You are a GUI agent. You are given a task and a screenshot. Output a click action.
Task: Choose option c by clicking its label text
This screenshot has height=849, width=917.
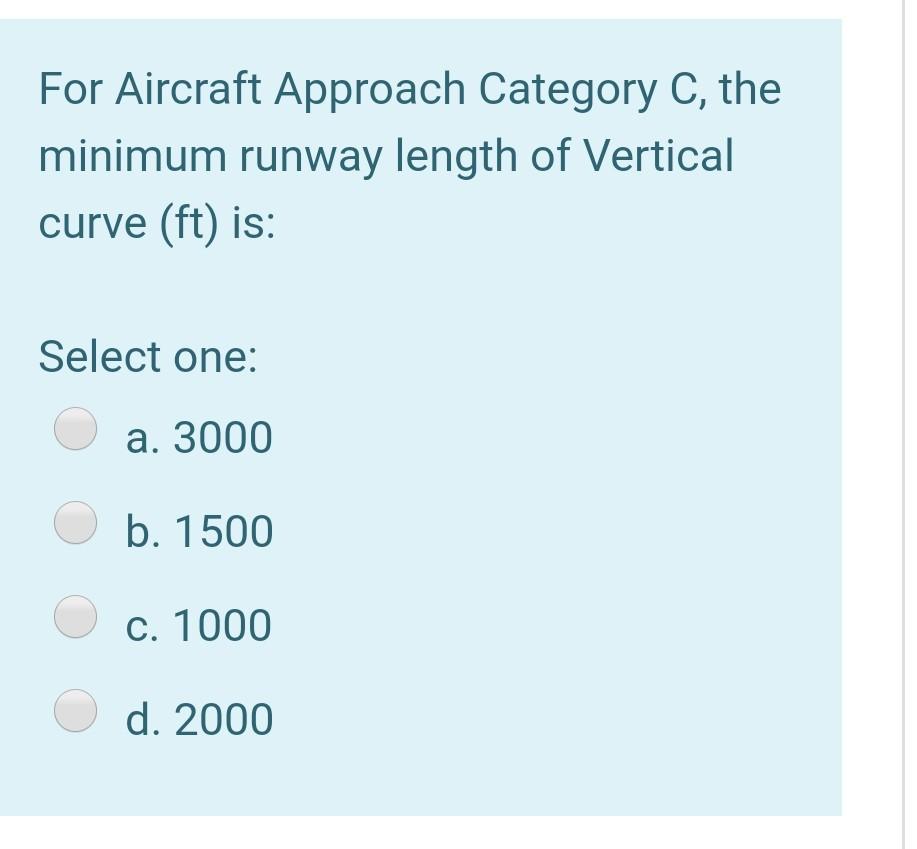198,625
